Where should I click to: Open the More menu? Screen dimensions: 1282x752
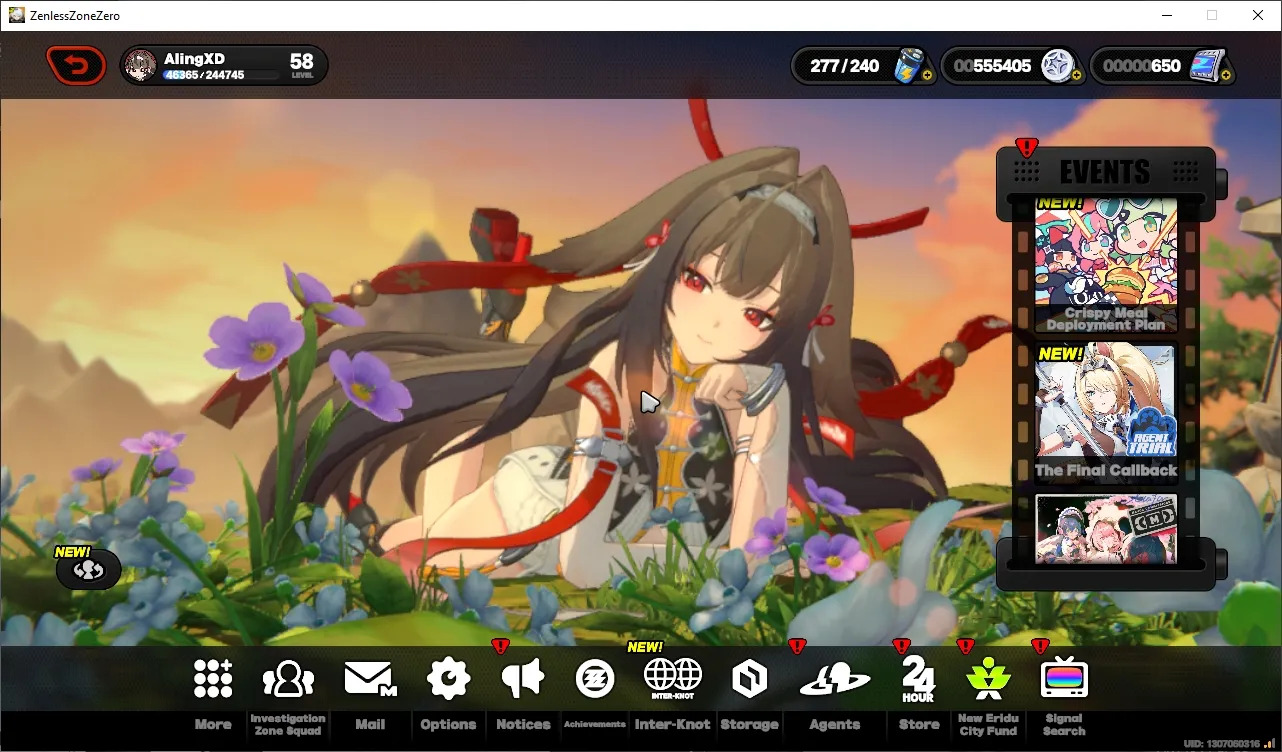(213, 692)
